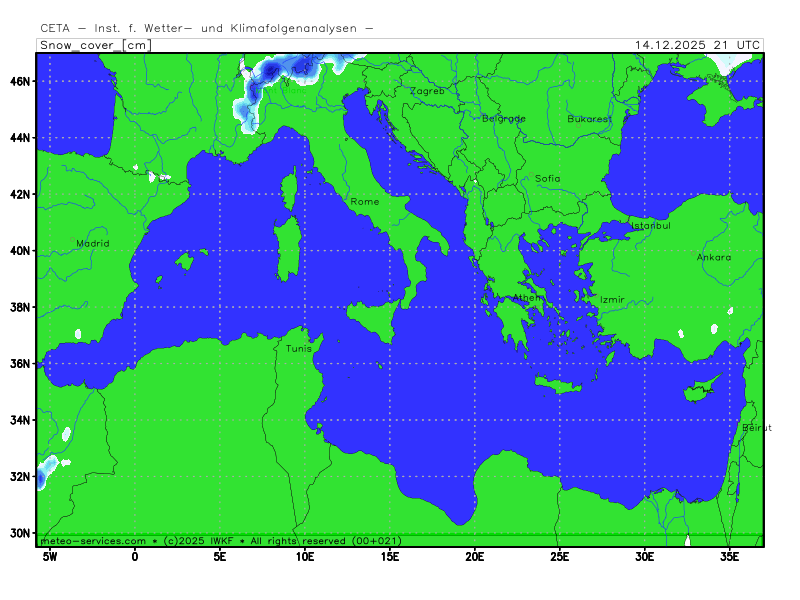Click the Zagreb city label

[x=427, y=91]
